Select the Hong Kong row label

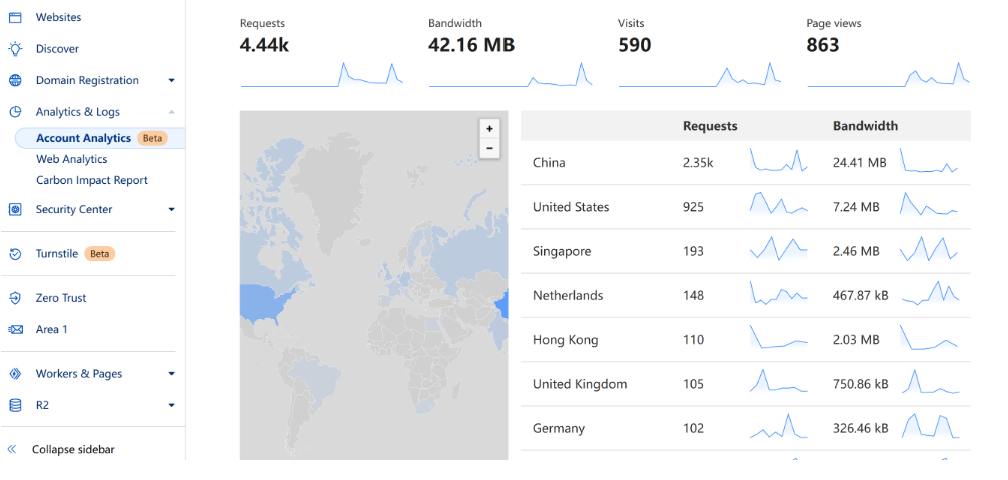(566, 340)
